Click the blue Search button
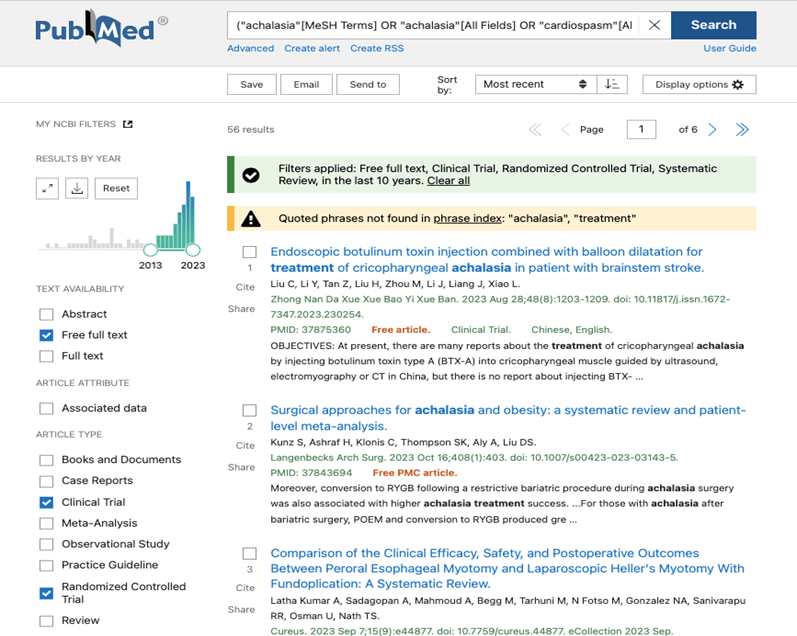This screenshot has width=797, height=636. point(713,25)
